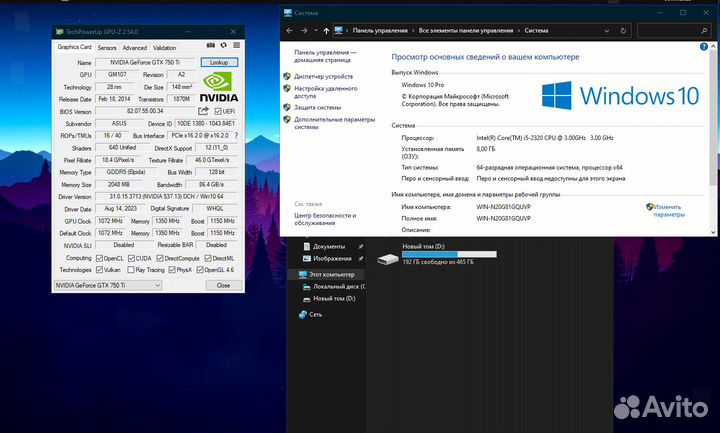720x433 pixels.
Task: Click the up arrow navigation icon
Action: tap(324, 31)
